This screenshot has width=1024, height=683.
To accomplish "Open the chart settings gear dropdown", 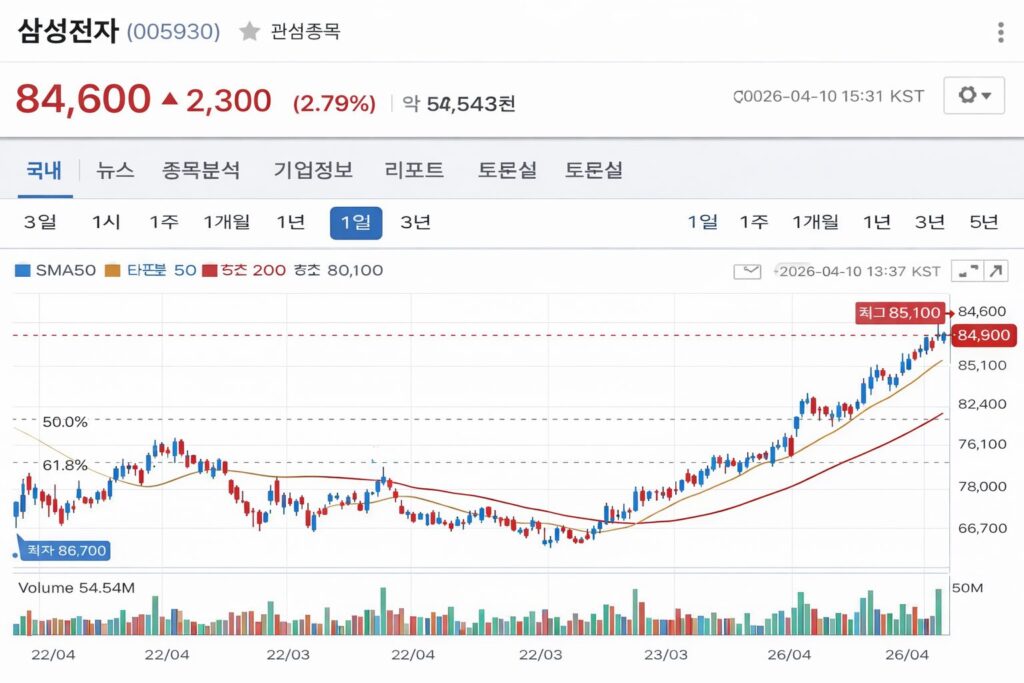I will [973, 96].
